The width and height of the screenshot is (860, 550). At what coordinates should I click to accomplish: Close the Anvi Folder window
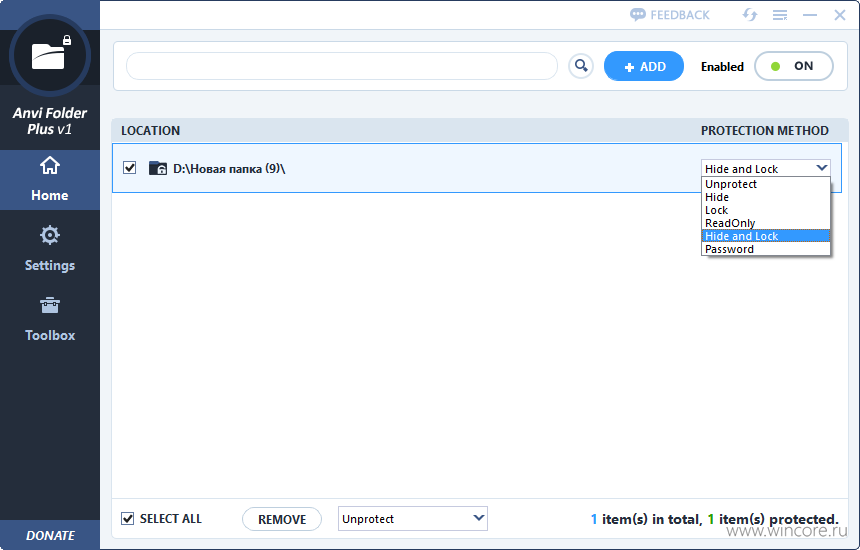840,15
